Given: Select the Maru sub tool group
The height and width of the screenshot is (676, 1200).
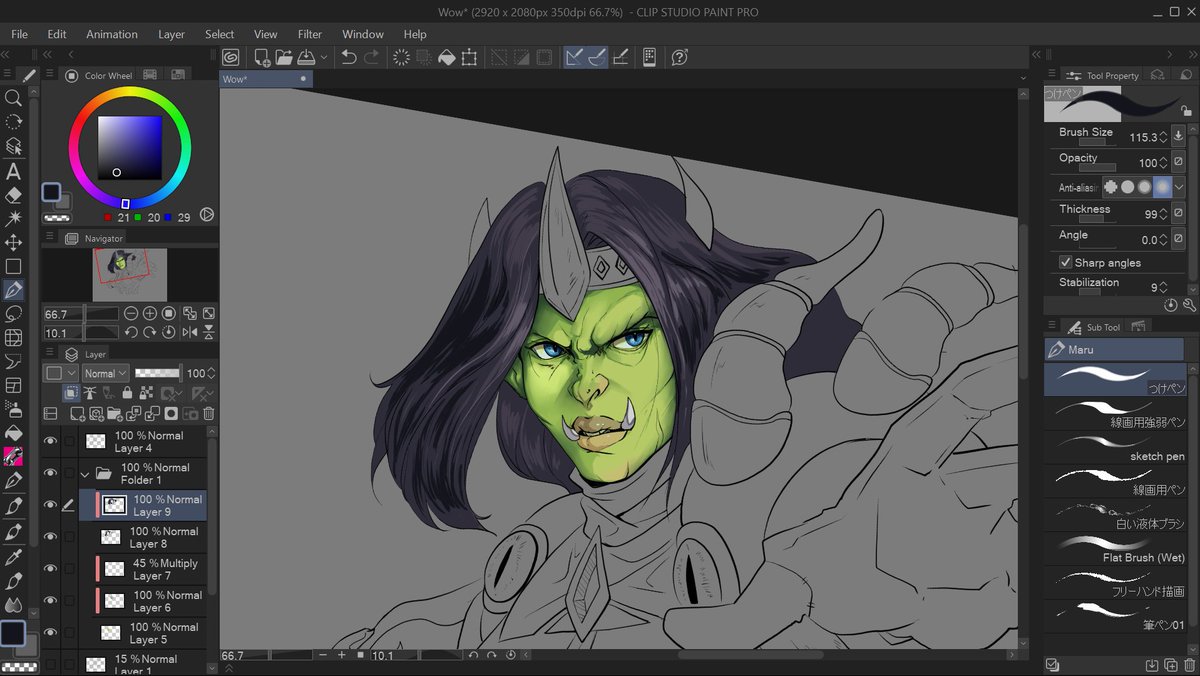Looking at the screenshot, I should click(x=1115, y=349).
